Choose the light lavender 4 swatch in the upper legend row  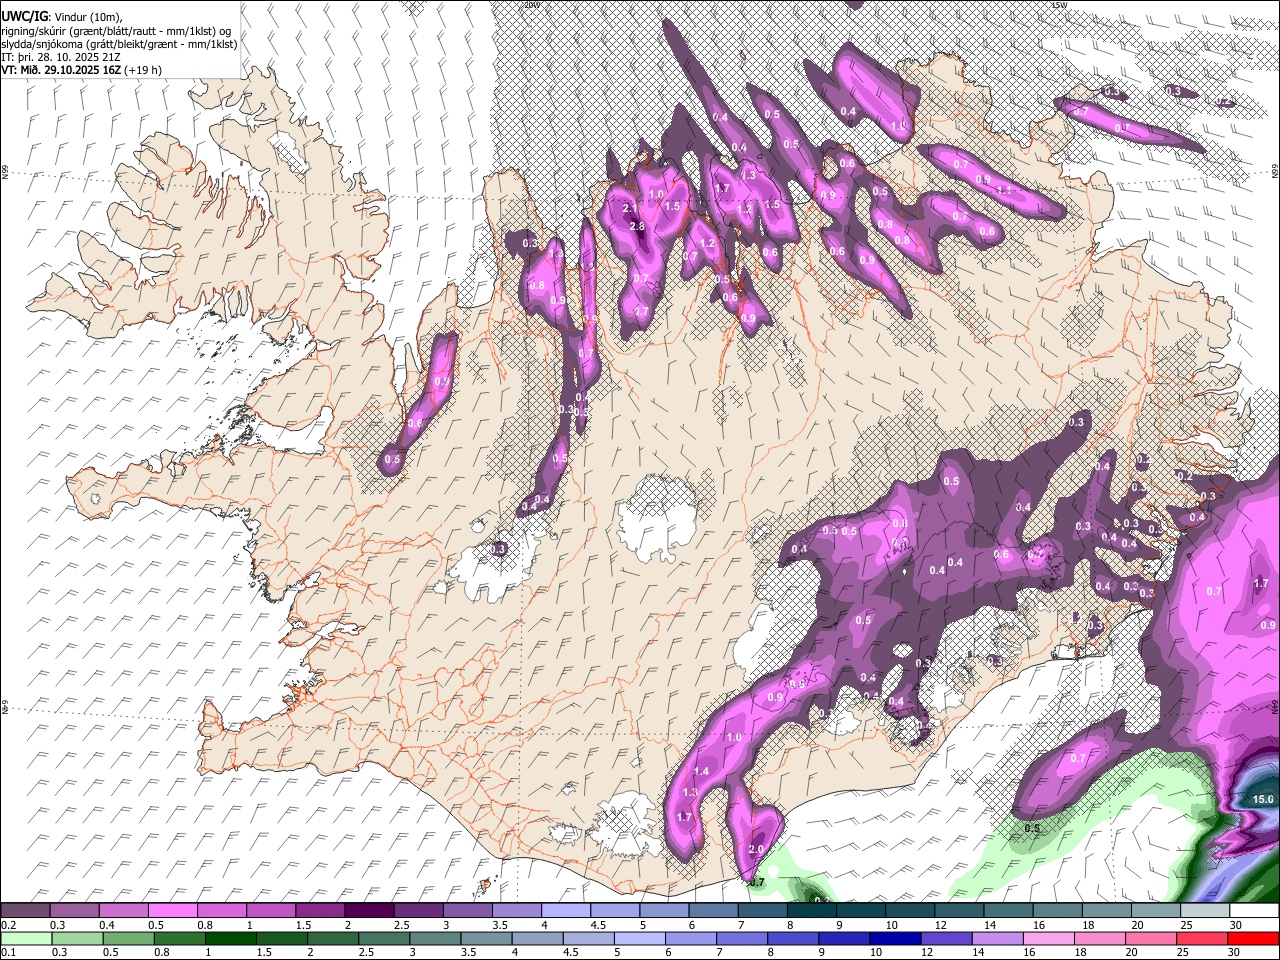565,911
